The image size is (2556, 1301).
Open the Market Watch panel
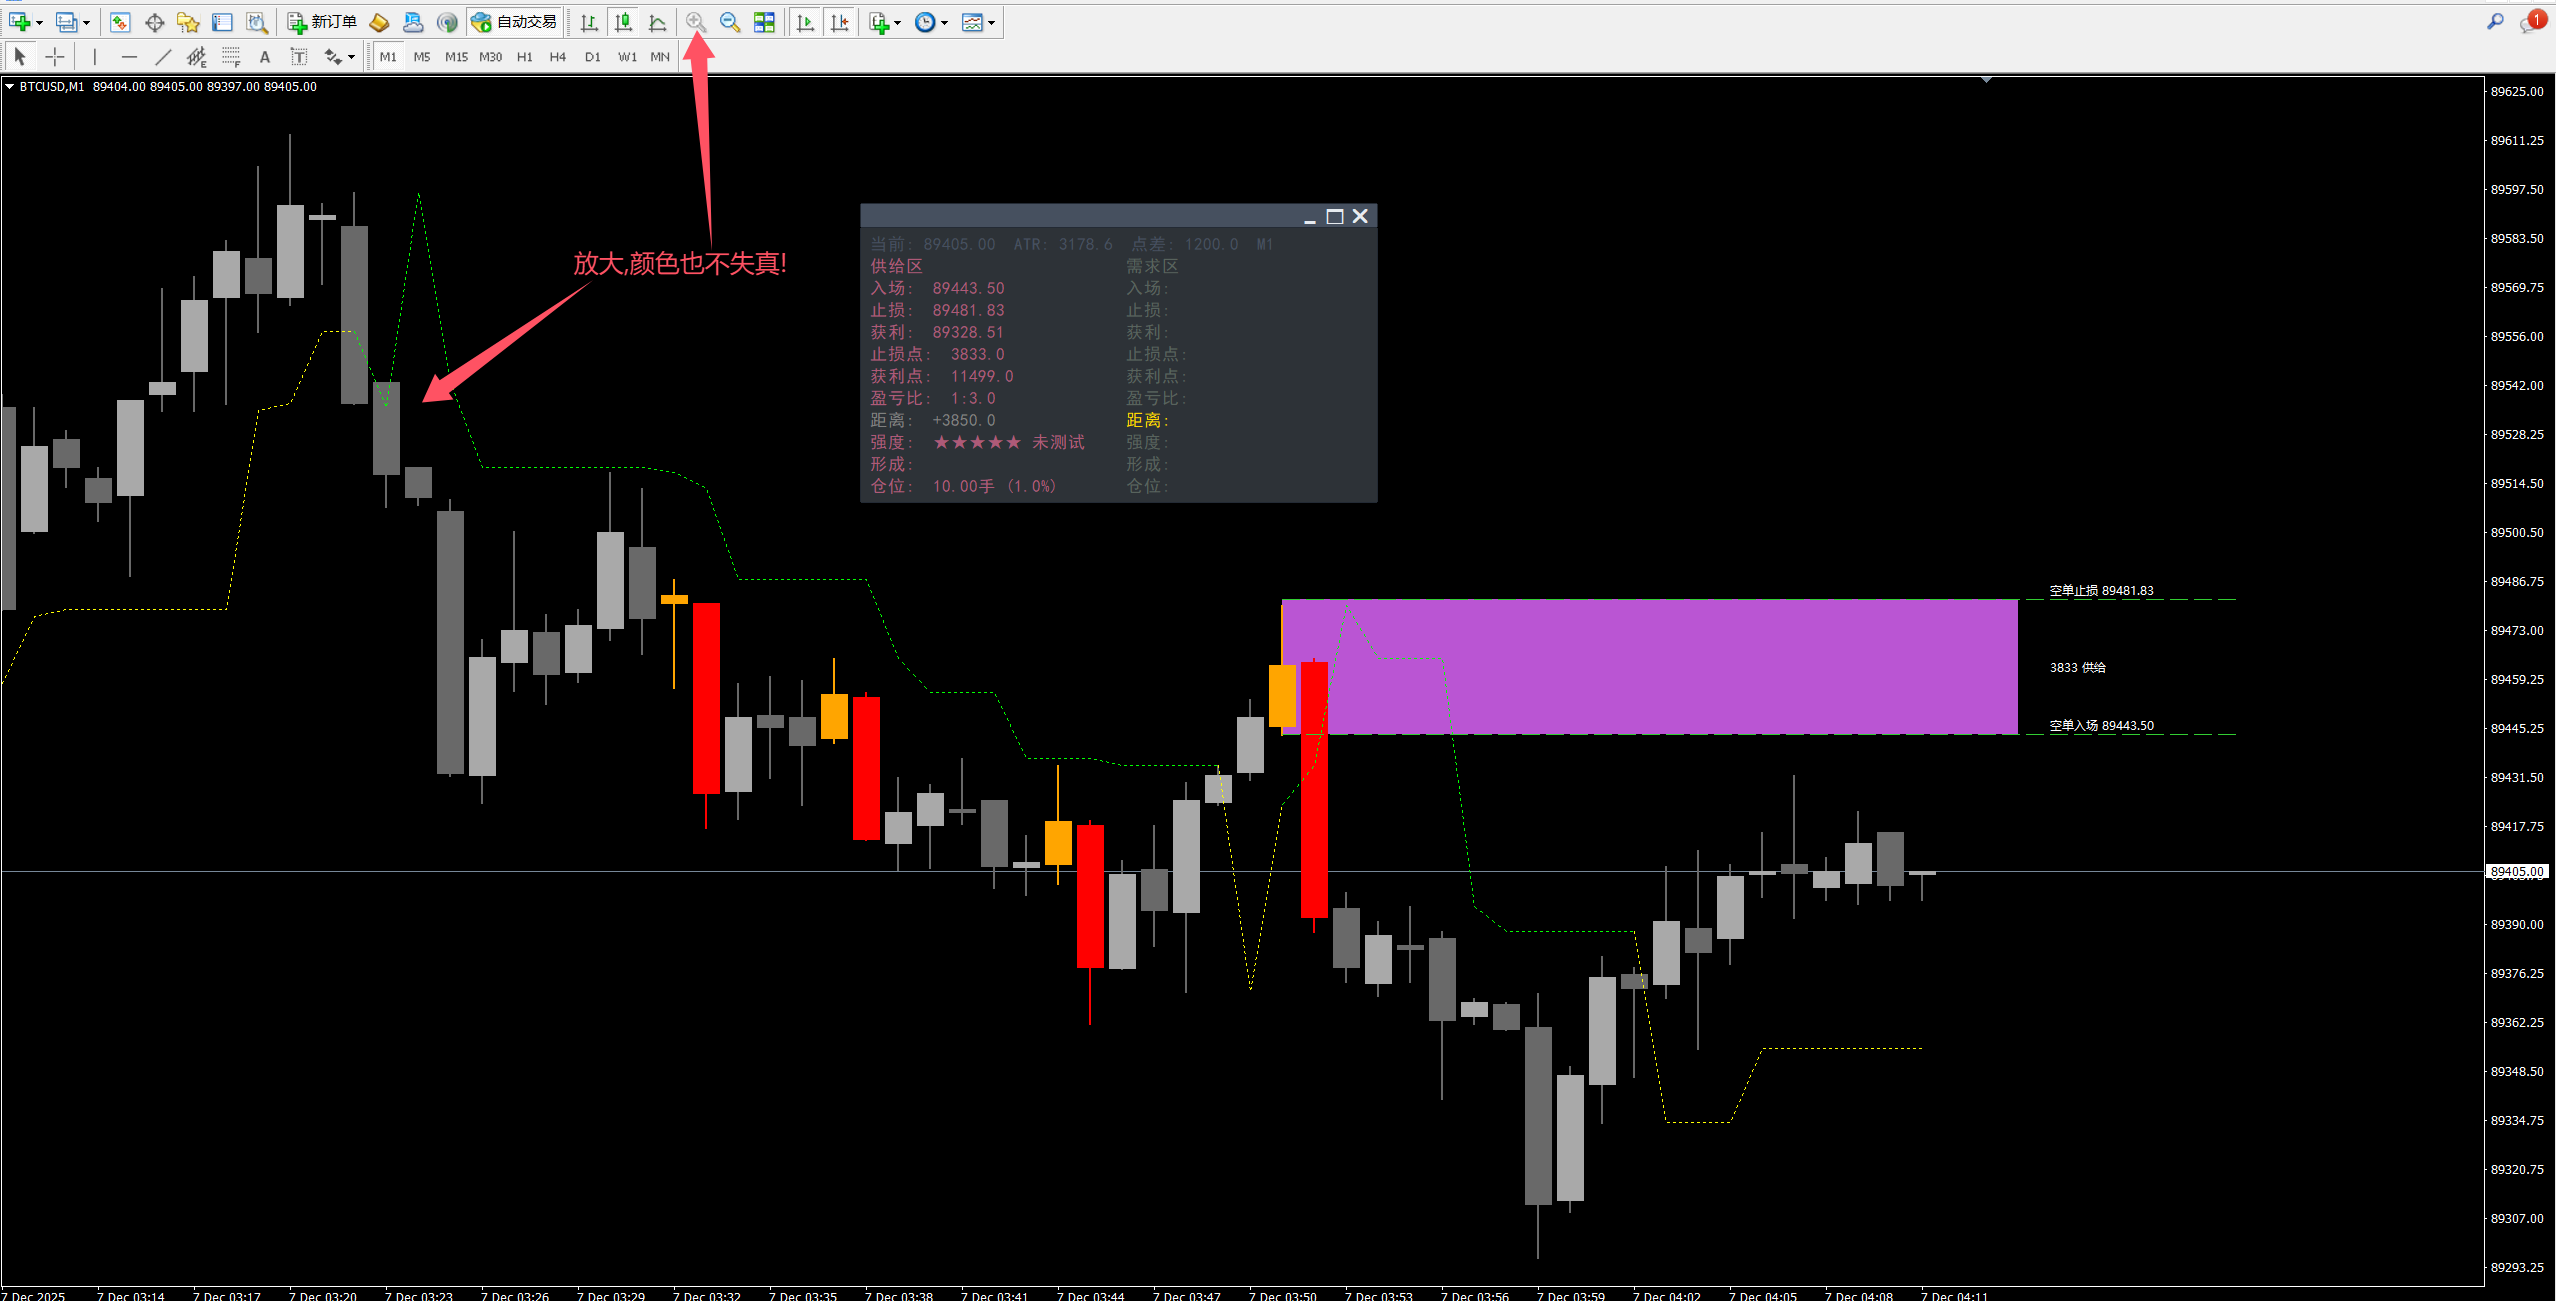pyautogui.click(x=120, y=22)
